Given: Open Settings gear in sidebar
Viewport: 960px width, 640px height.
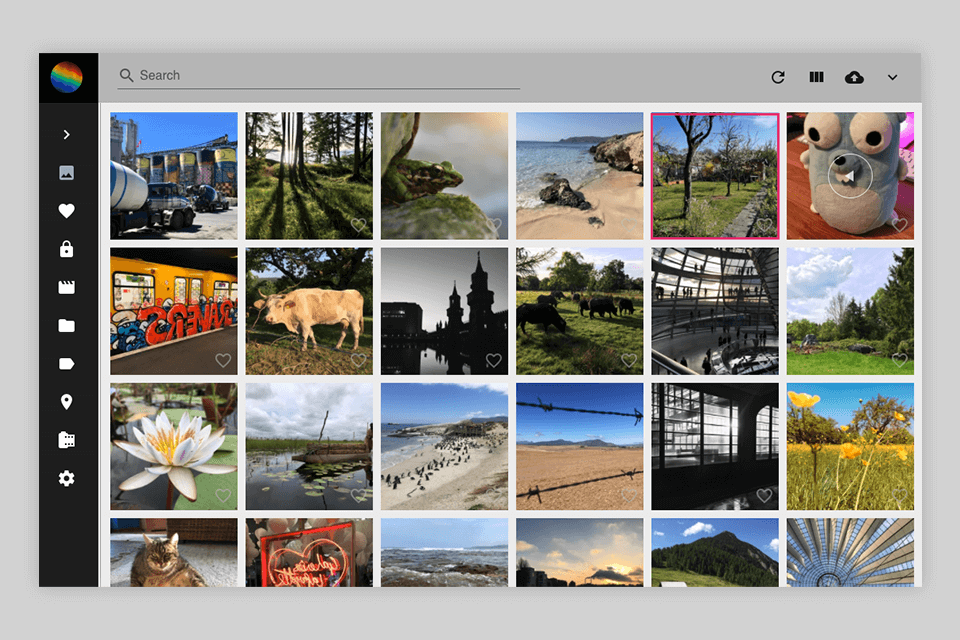Looking at the screenshot, I should [x=67, y=478].
